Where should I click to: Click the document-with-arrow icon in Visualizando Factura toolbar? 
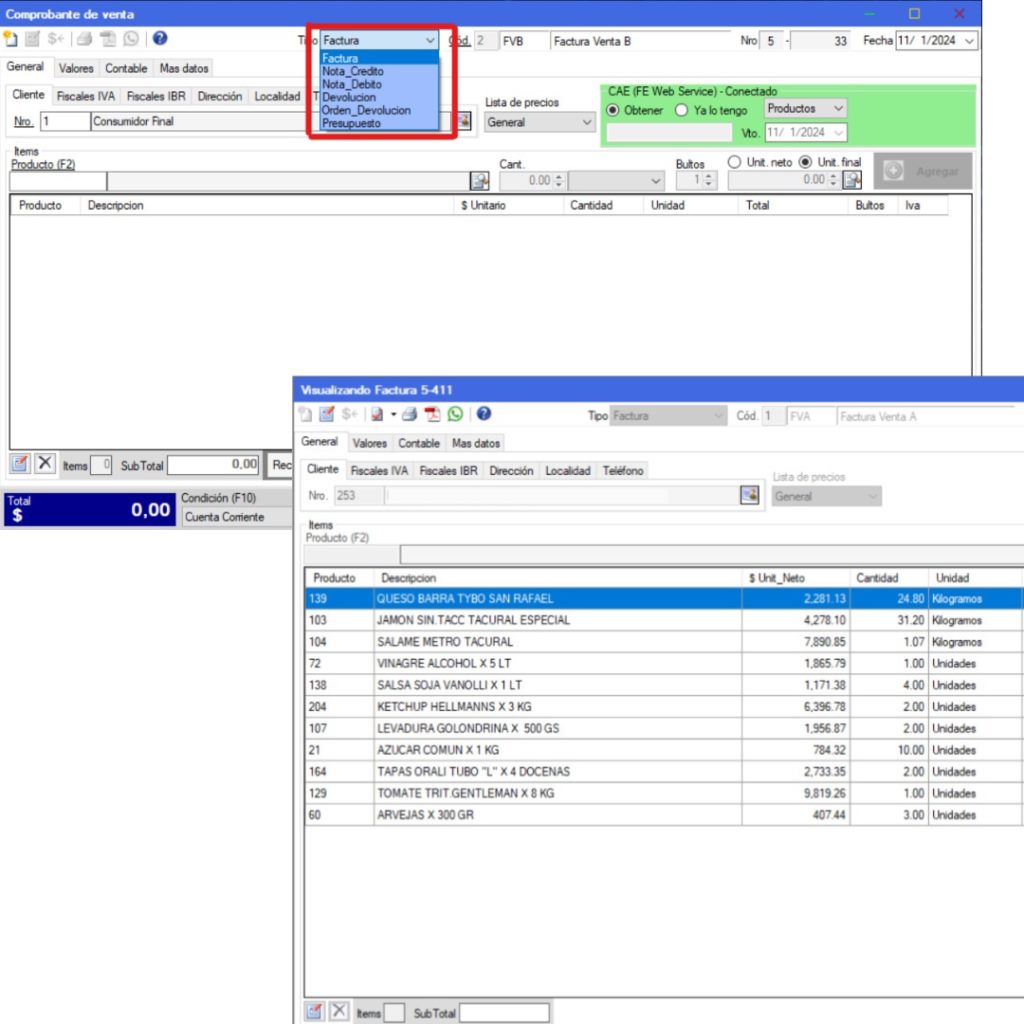[377, 414]
